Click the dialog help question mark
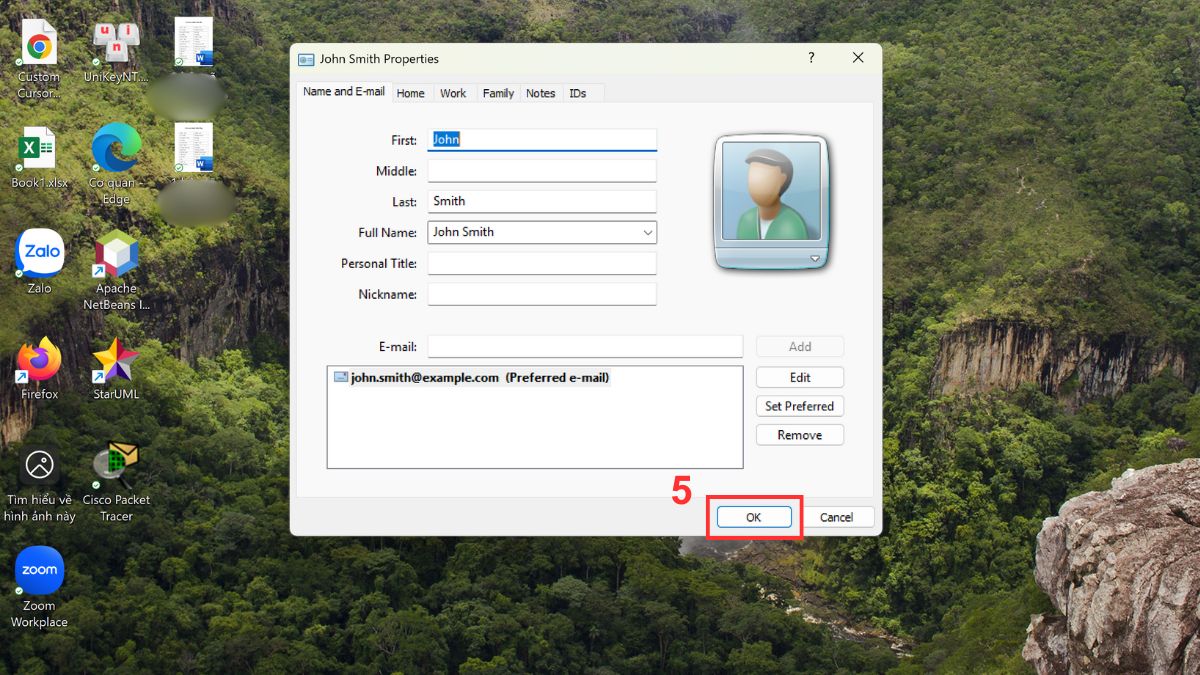The height and width of the screenshot is (675, 1200). point(810,58)
